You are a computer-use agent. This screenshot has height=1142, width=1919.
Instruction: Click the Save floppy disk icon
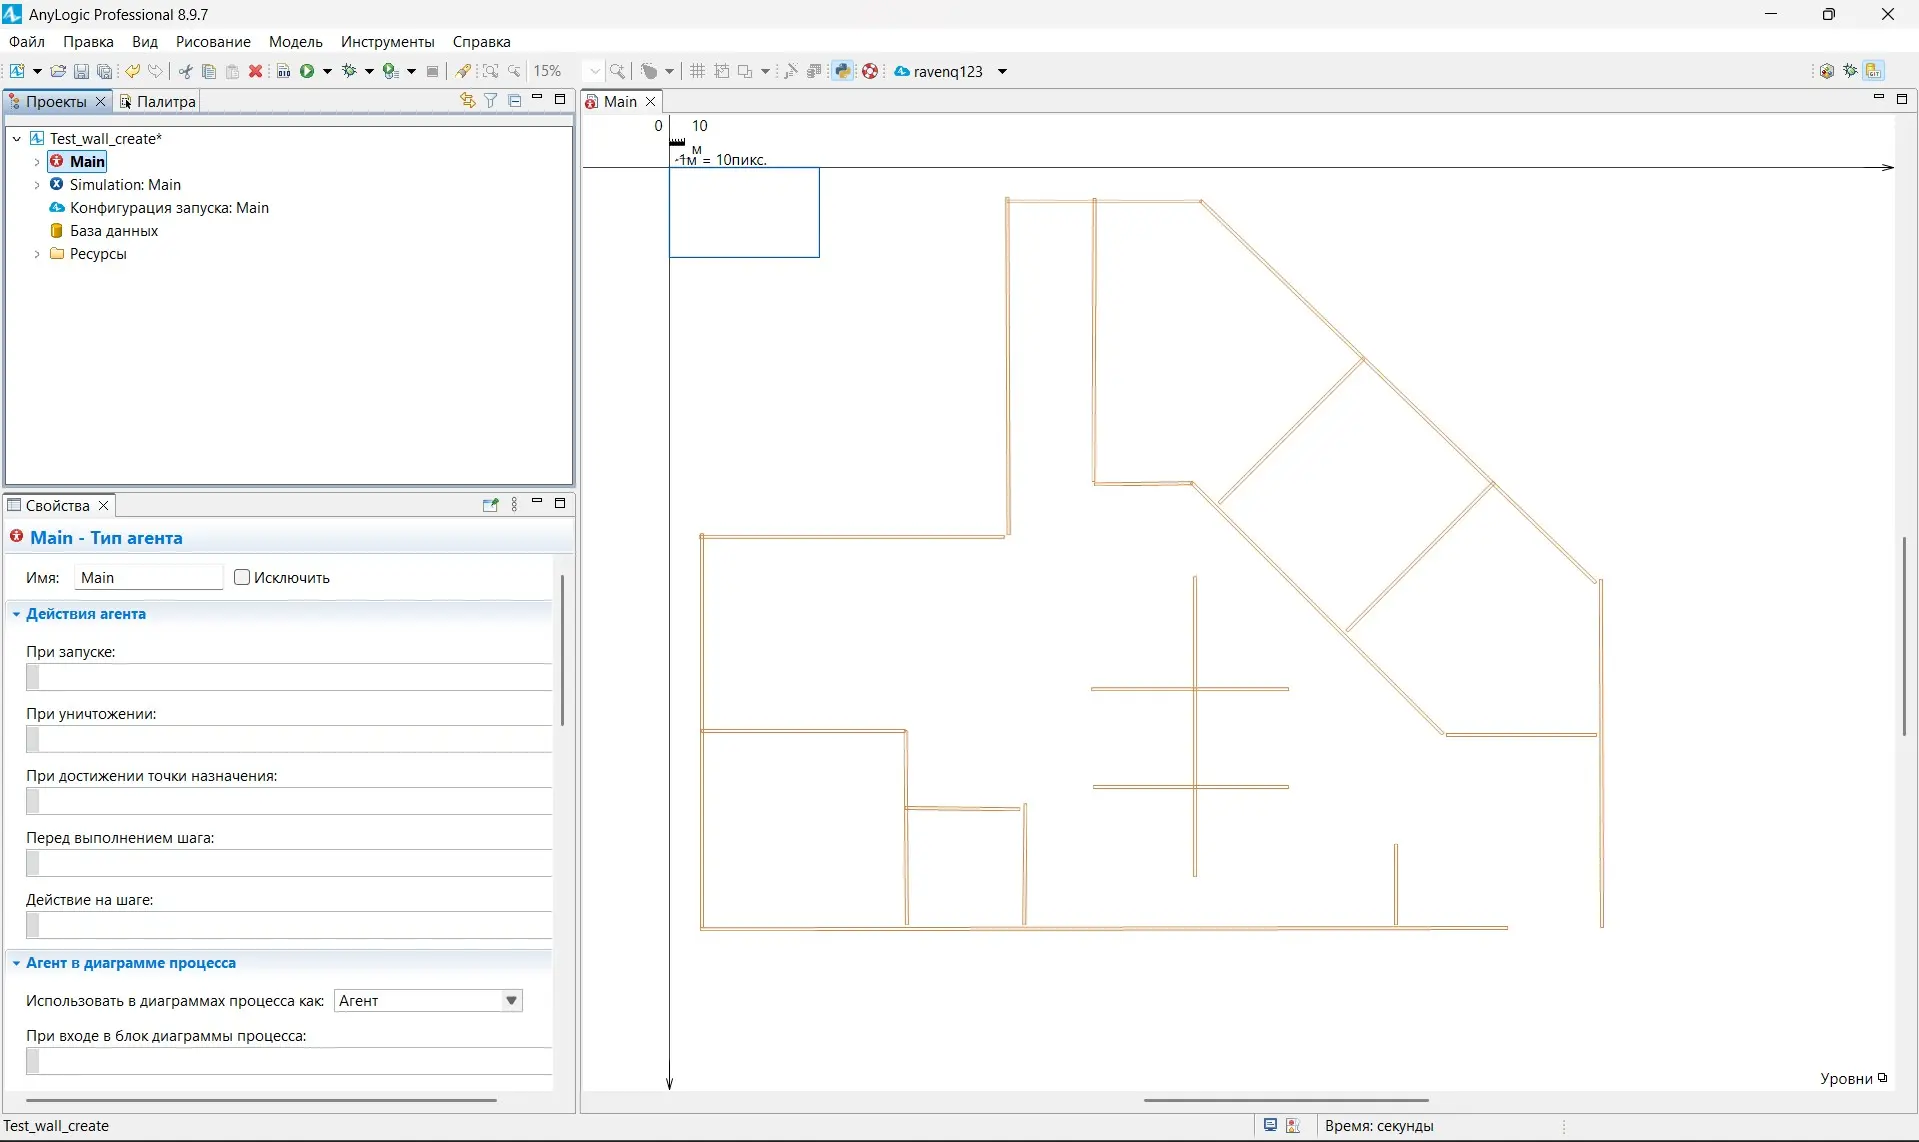82,71
